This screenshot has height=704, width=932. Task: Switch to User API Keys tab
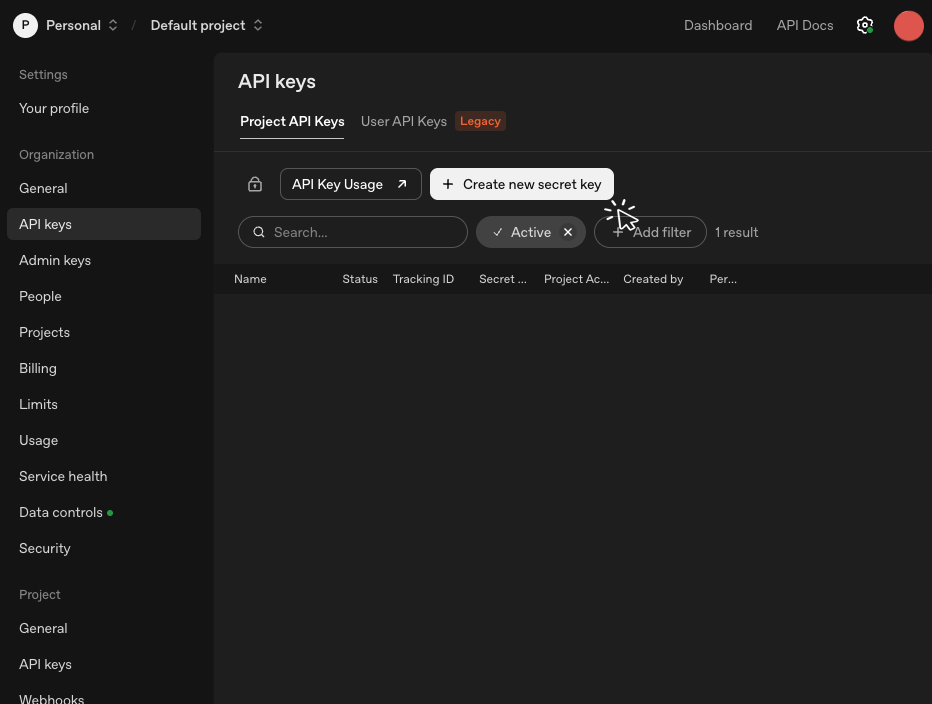pos(404,121)
